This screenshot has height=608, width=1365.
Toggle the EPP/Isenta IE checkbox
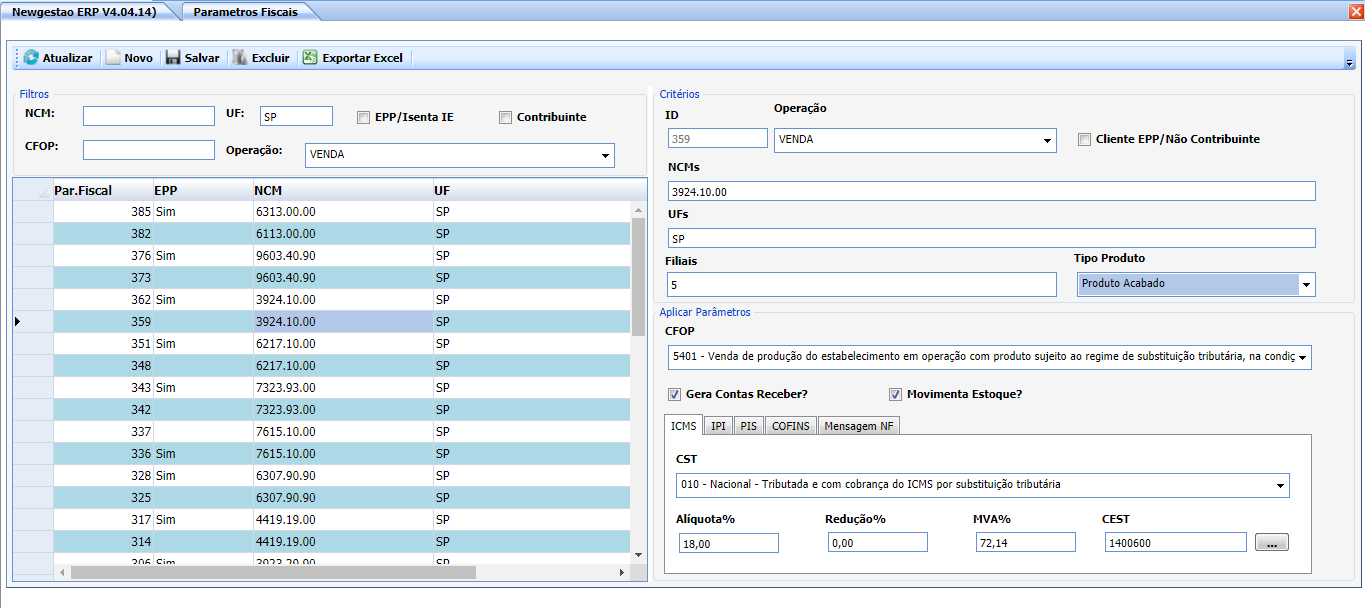(364, 117)
